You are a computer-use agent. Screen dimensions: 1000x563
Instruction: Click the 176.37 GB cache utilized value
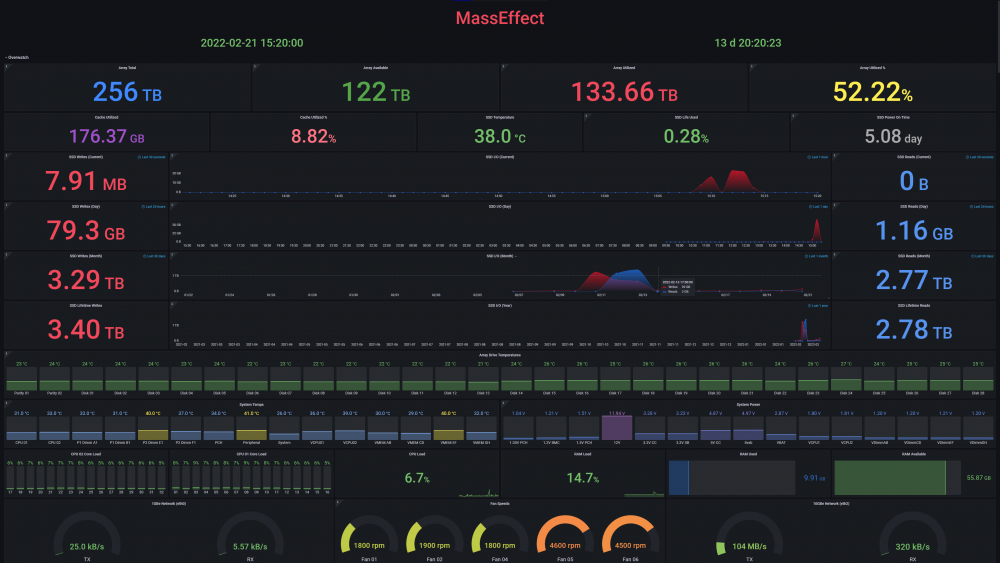[107, 136]
